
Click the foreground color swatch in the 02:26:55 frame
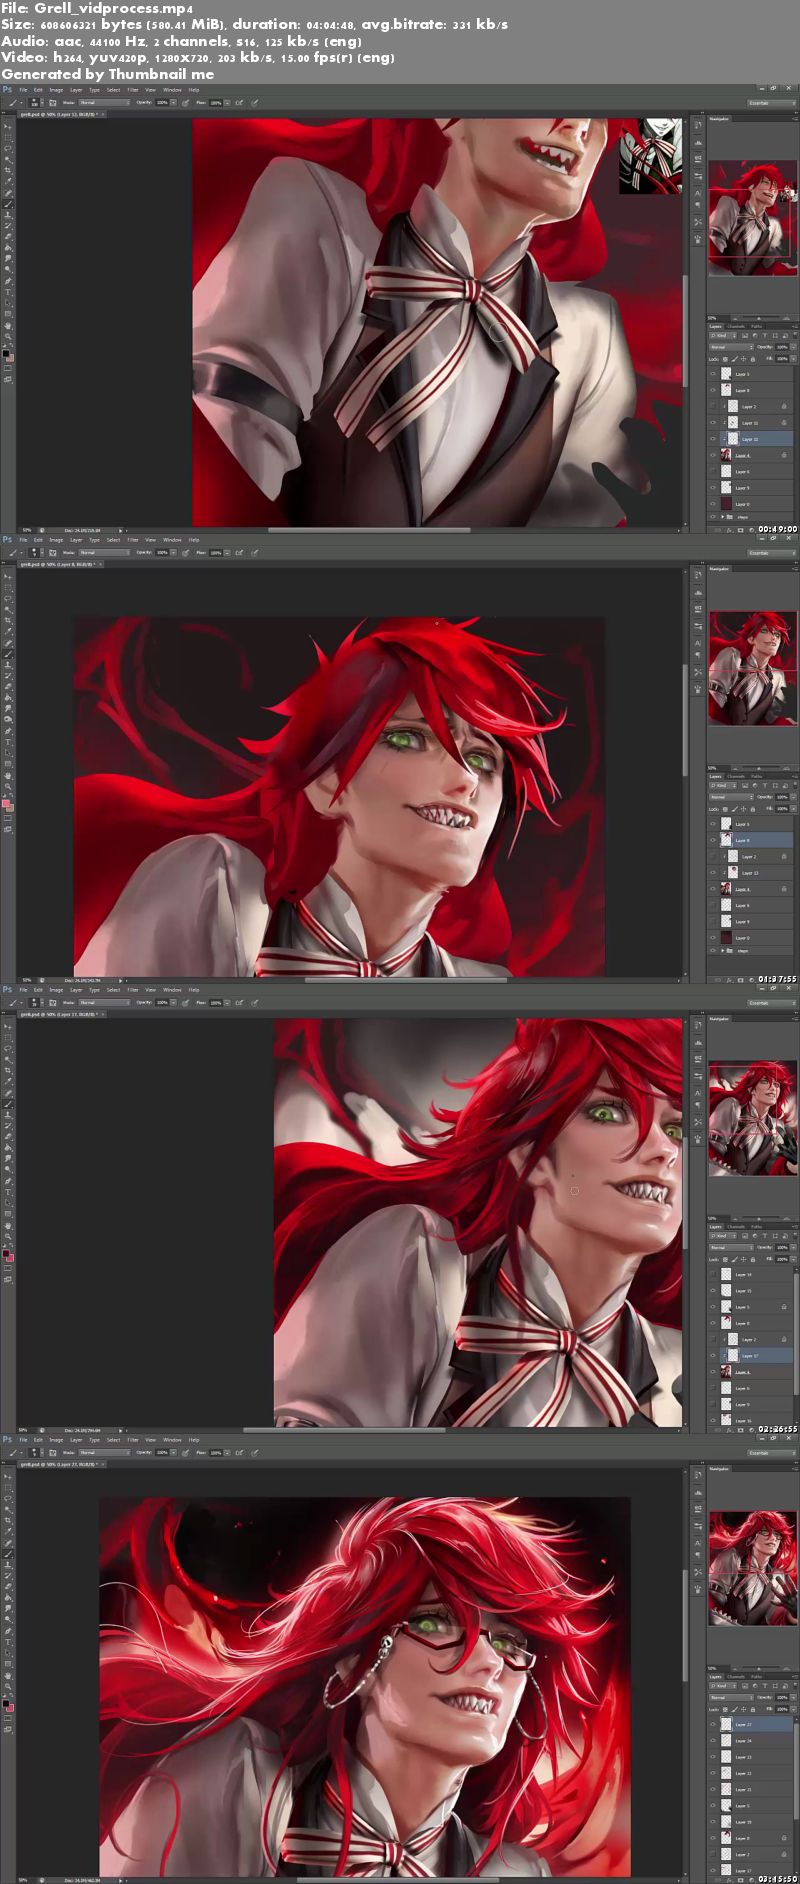tap(6, 1253)
